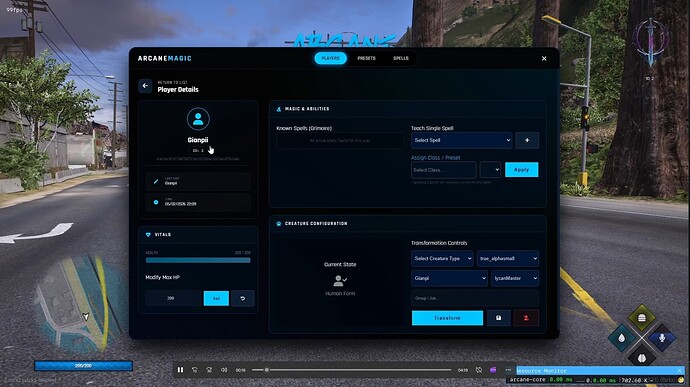Switch to the Players tab
Viewport: 690px width, 387px height.
[x=330, y=58]
